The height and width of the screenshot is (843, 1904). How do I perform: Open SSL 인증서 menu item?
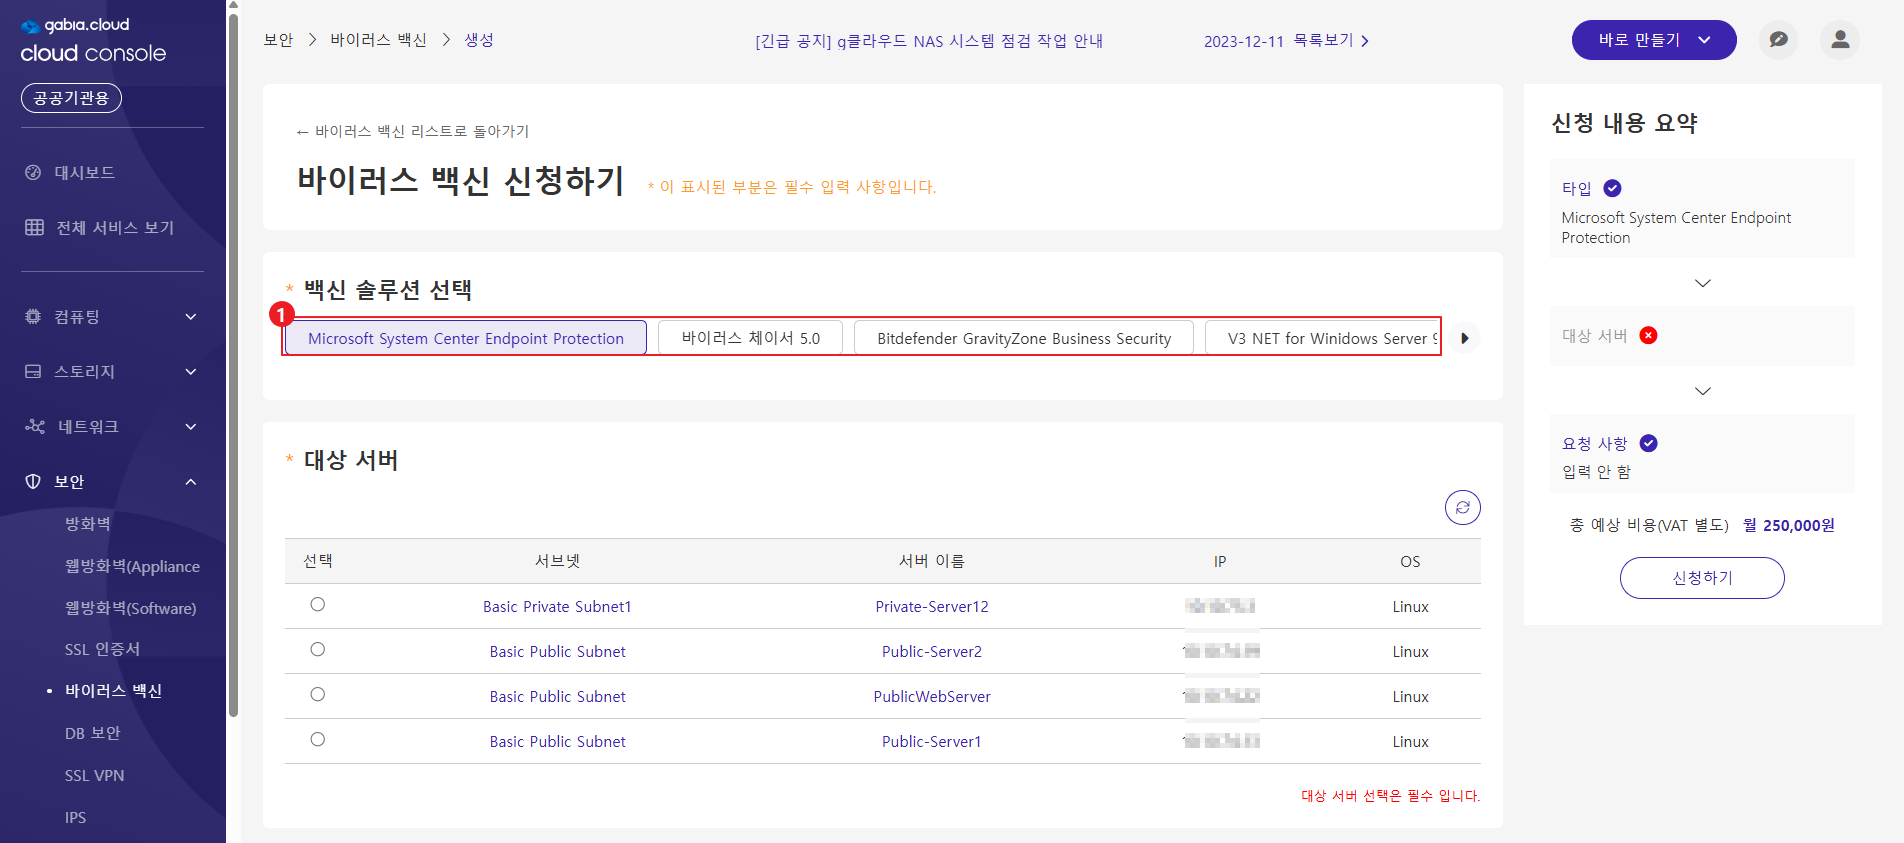pyautogui.click(x=102, y=650)
